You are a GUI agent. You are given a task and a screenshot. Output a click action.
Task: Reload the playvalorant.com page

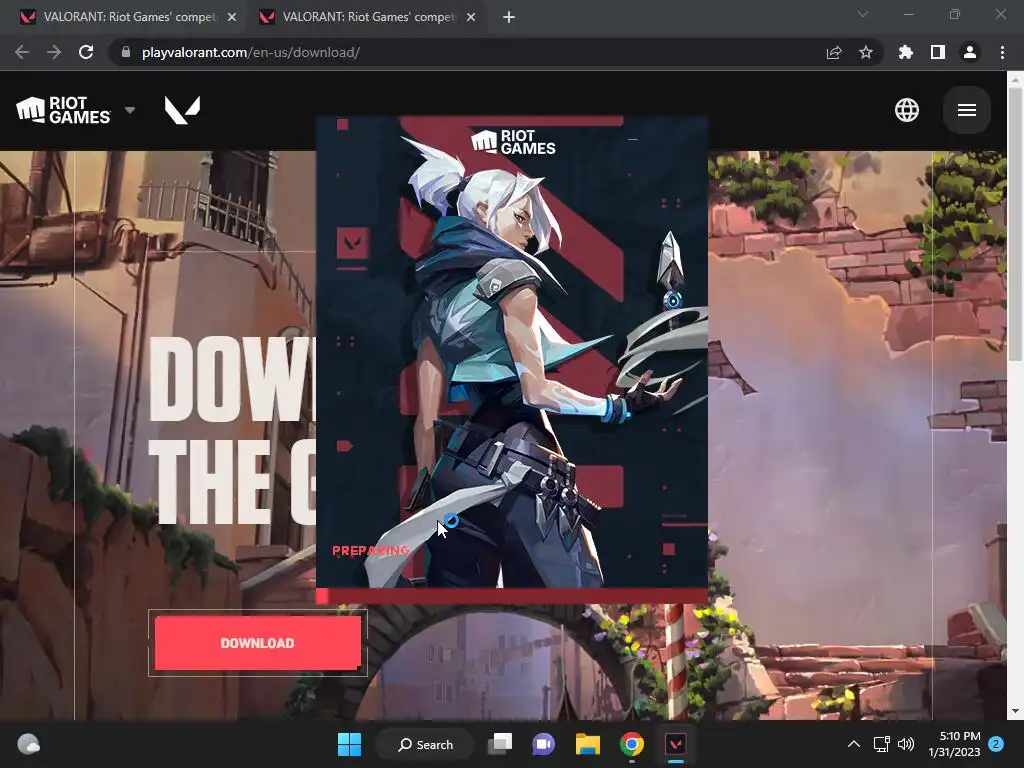point(86,52)
